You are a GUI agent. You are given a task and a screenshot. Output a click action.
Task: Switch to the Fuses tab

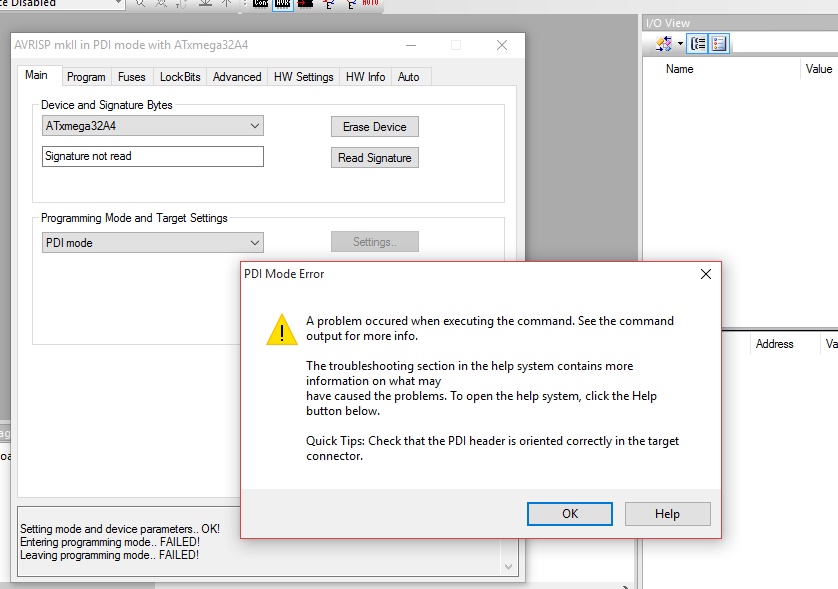[x=131, y=77]
